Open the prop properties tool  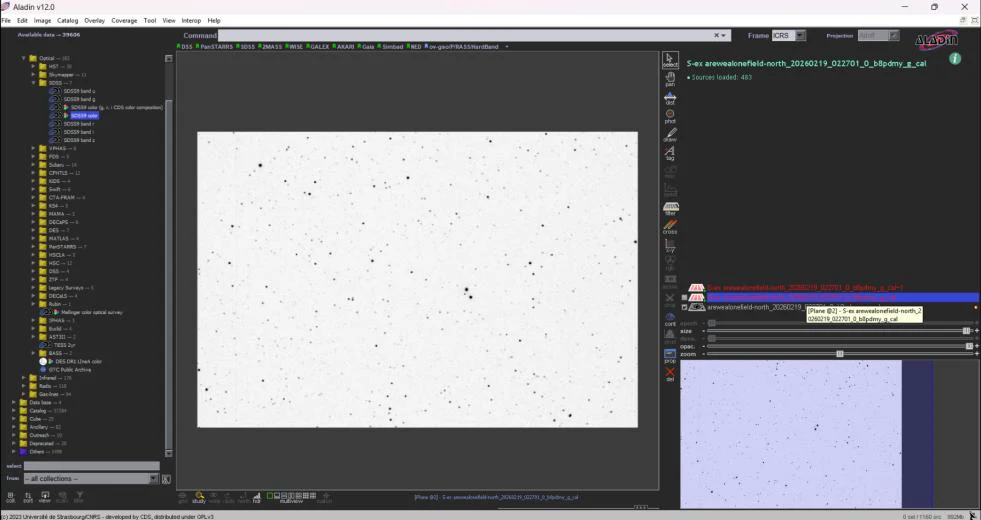[x=670, y=355]
